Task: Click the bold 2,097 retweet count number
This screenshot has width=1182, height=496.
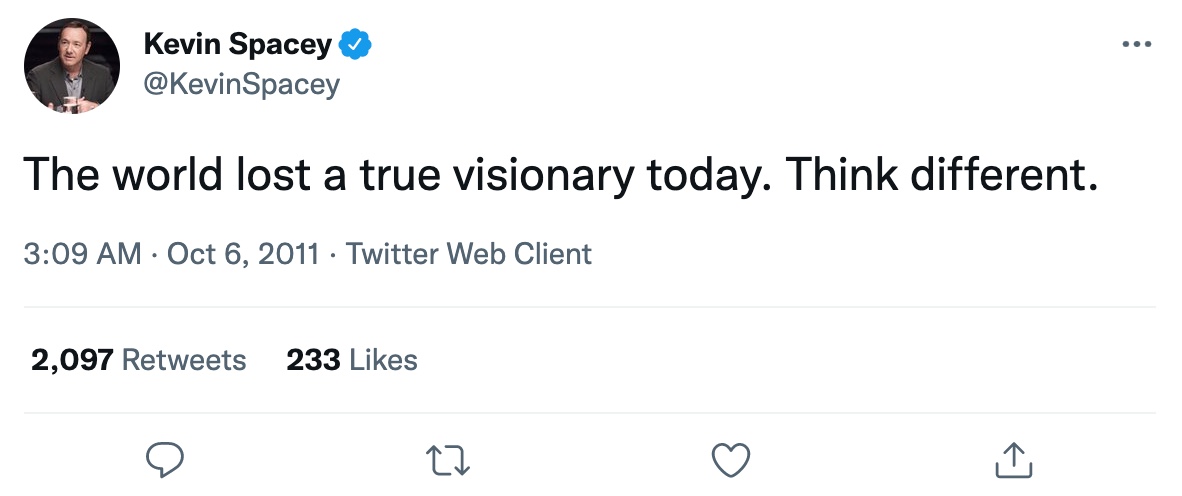Action: click(73, 360)
